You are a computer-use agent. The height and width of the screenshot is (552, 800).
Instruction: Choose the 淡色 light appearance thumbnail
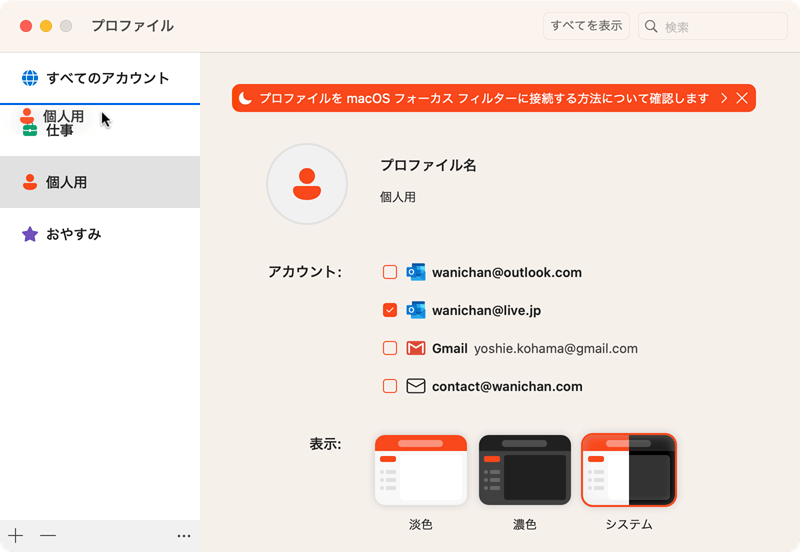point(421,470)
